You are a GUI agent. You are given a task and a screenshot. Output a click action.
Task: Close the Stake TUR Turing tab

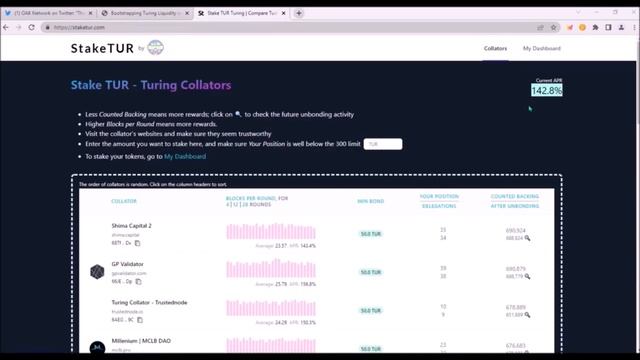284,13
